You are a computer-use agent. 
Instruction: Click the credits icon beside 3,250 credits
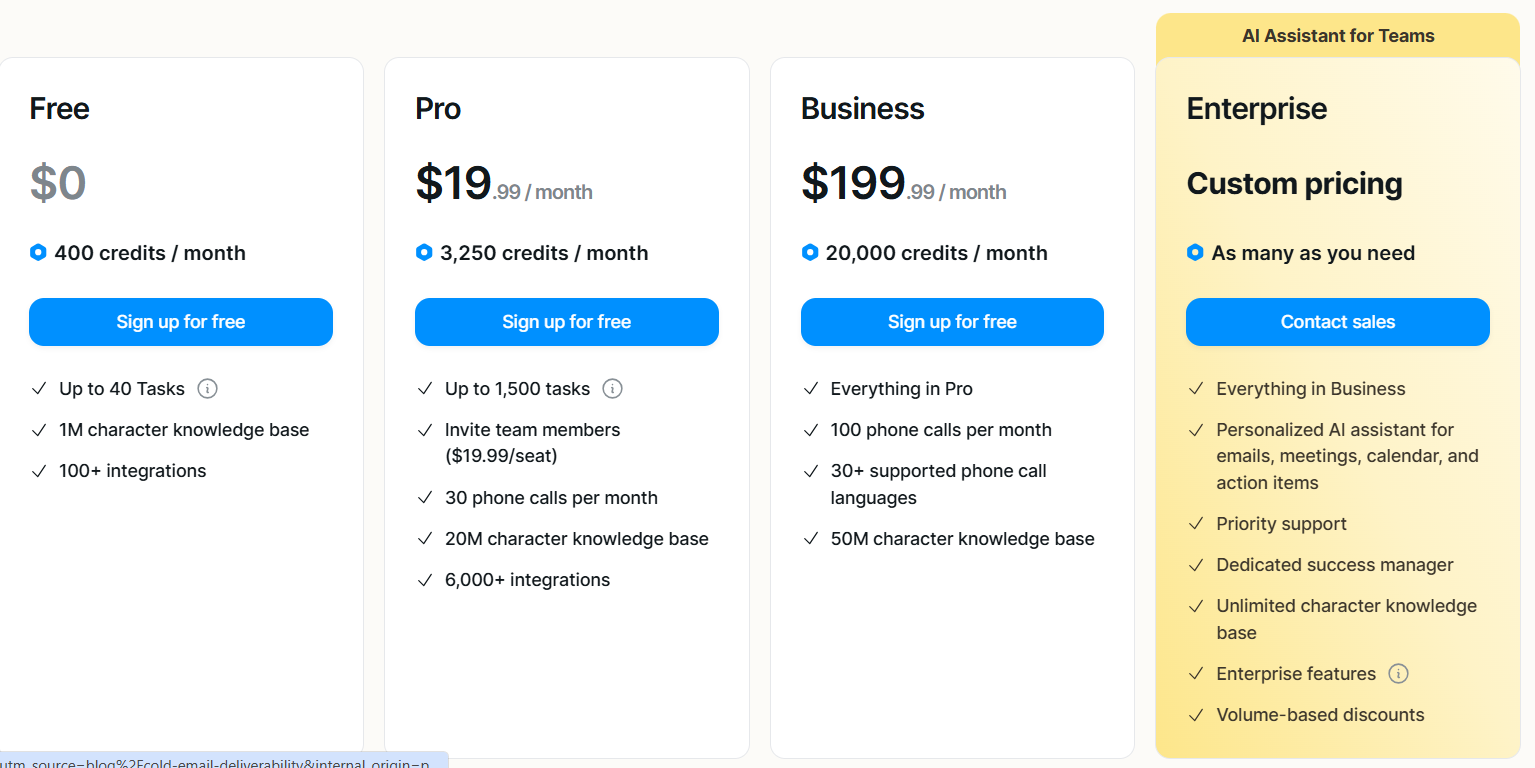424,252
